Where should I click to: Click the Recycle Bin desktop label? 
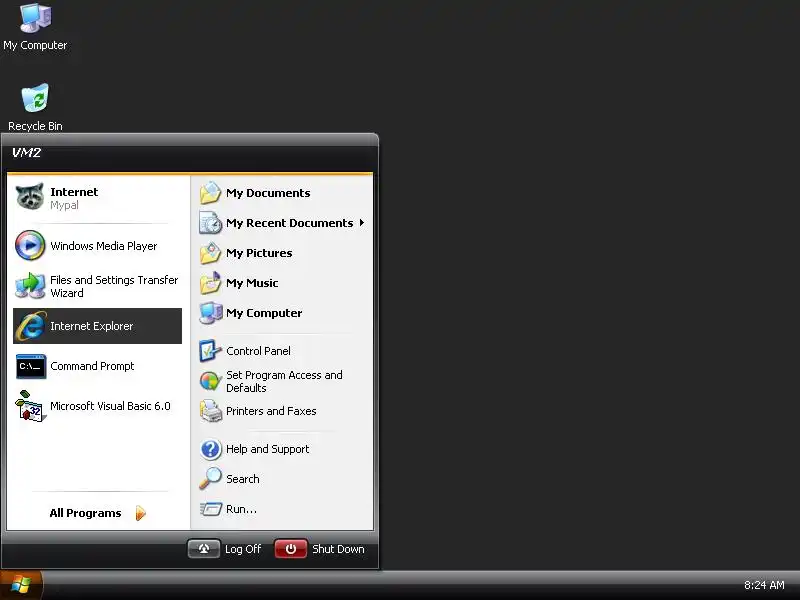coord(35,126)
